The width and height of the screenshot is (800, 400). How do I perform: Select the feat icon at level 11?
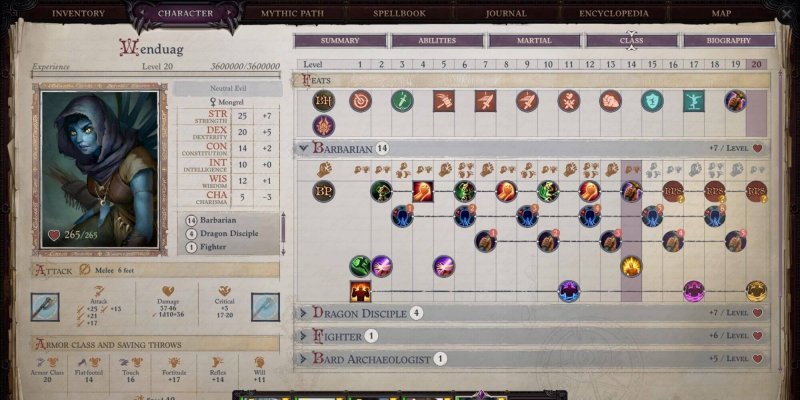coord(569,101)
